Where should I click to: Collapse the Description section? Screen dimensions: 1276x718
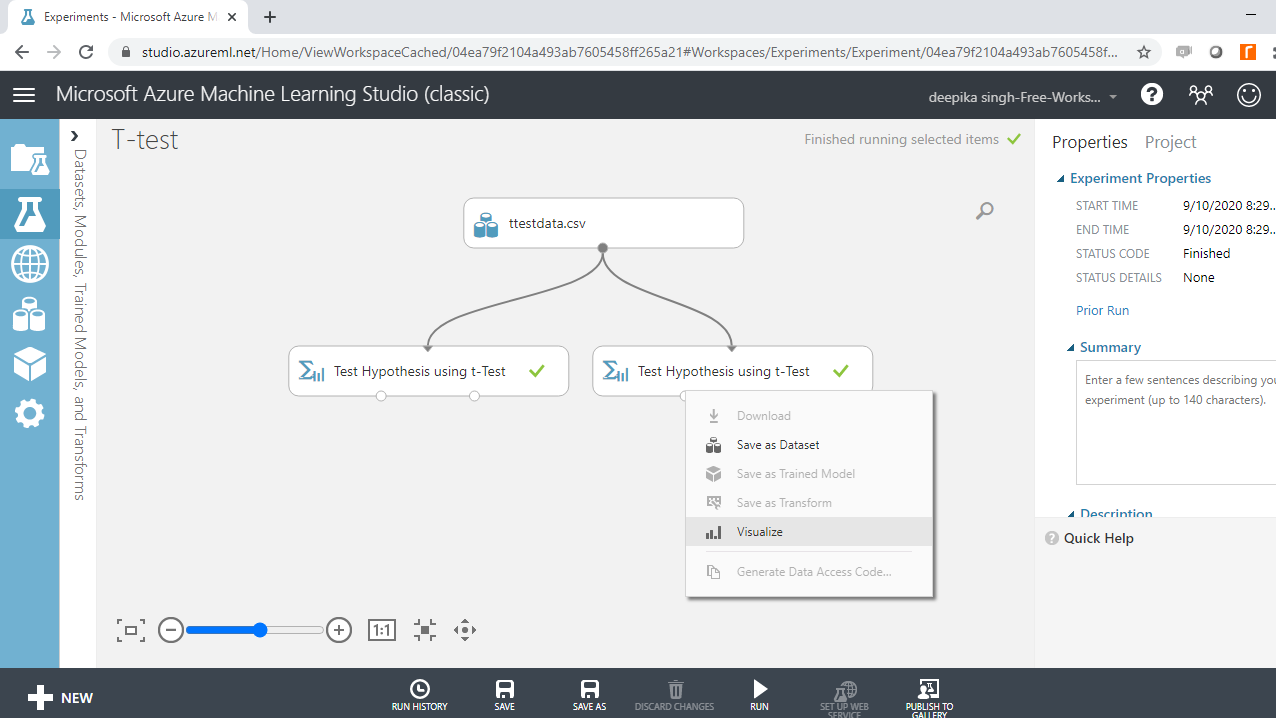(1071, 514)
